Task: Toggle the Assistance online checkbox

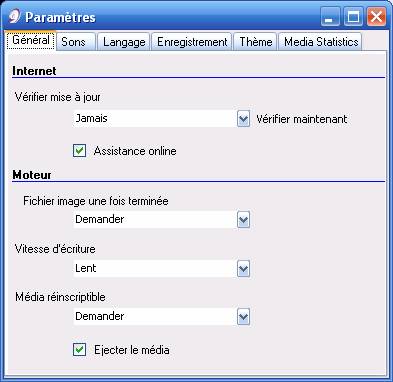Action: [79, 151]
